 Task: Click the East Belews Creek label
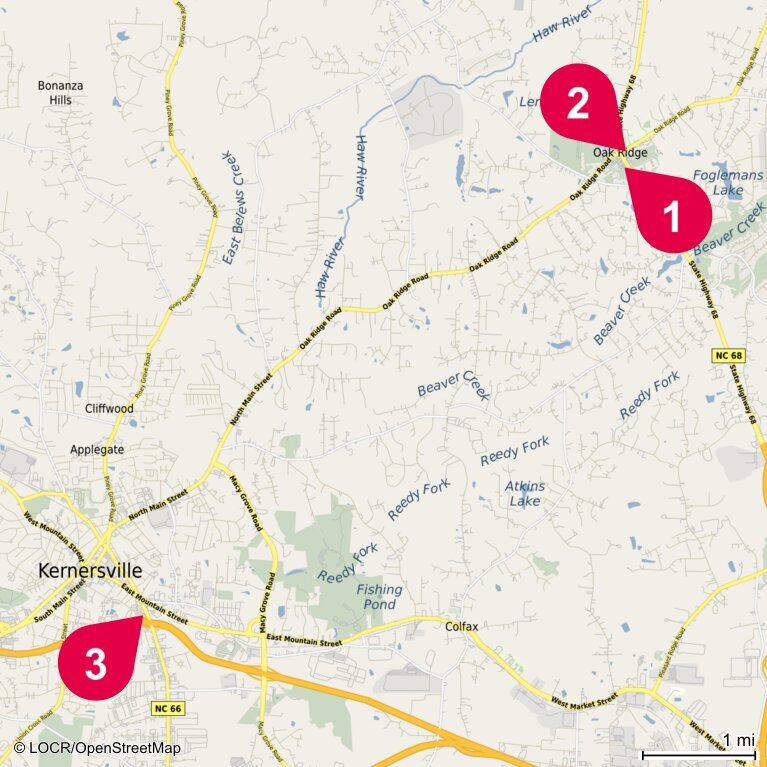click(233, 208)
